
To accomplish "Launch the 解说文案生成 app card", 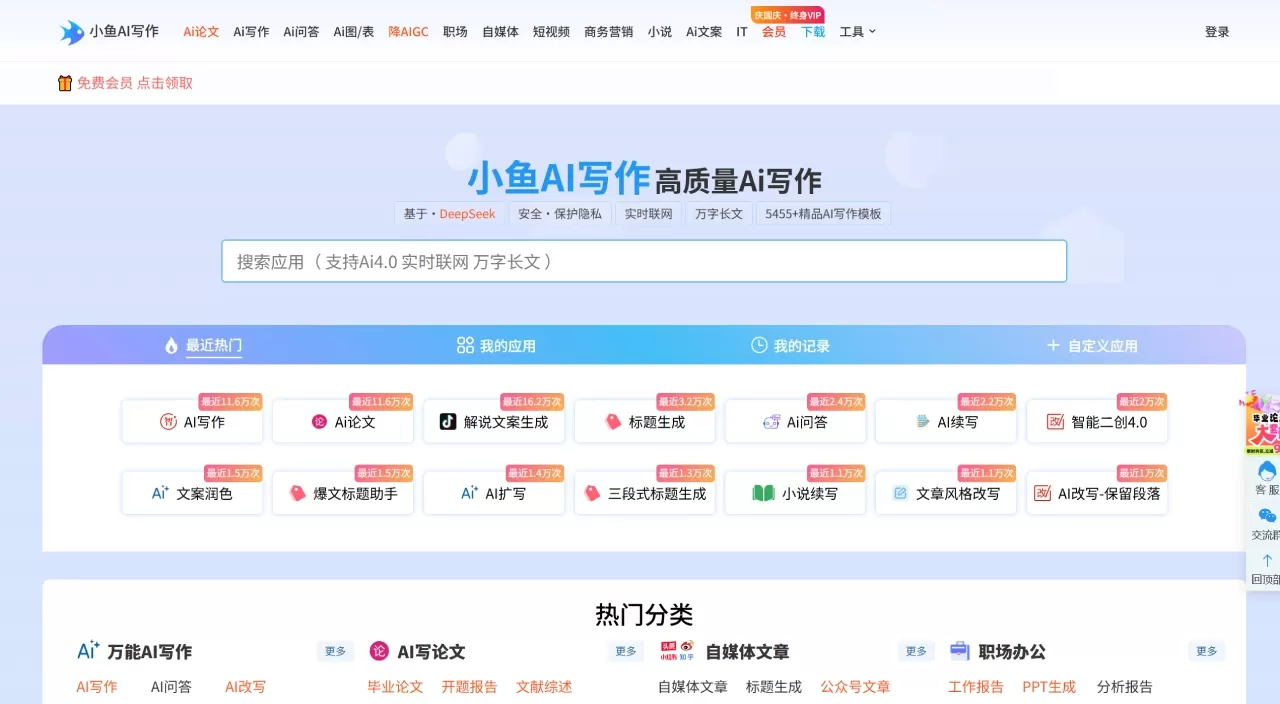I will (494, 422).
